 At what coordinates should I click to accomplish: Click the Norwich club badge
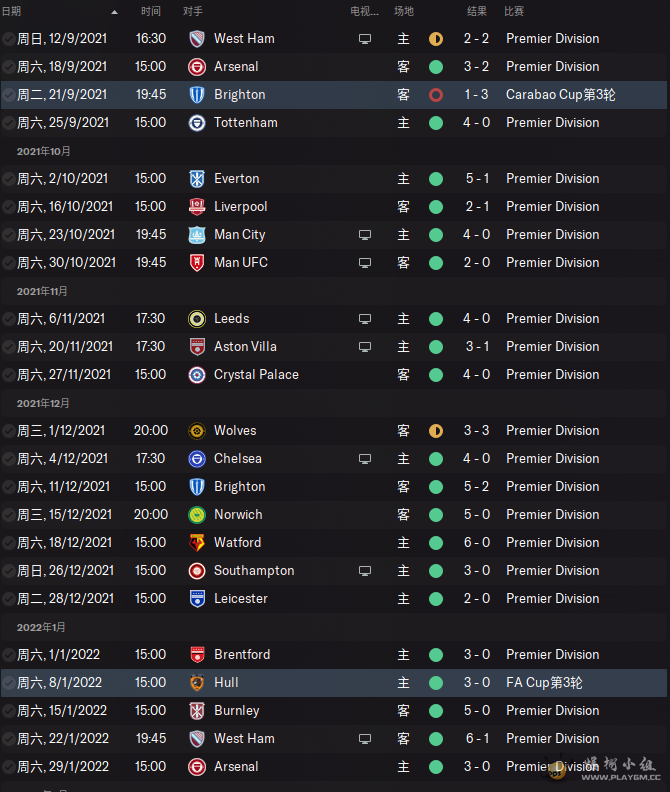tap(197, 515)
